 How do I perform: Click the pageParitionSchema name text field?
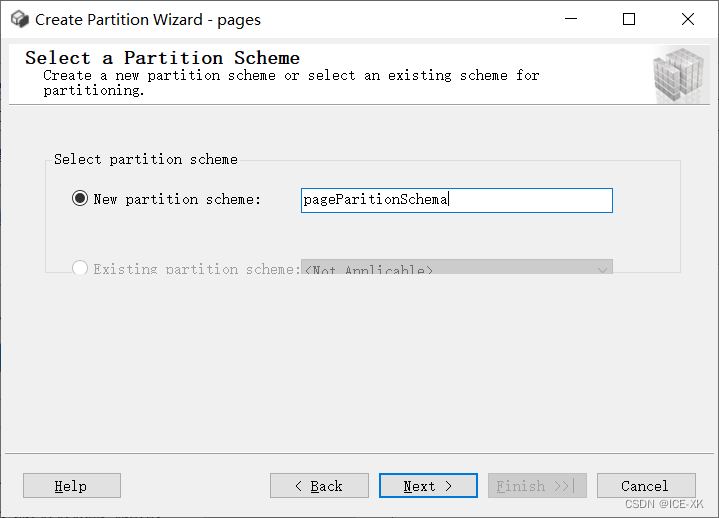pyautogui.click(x=456, y=200)
